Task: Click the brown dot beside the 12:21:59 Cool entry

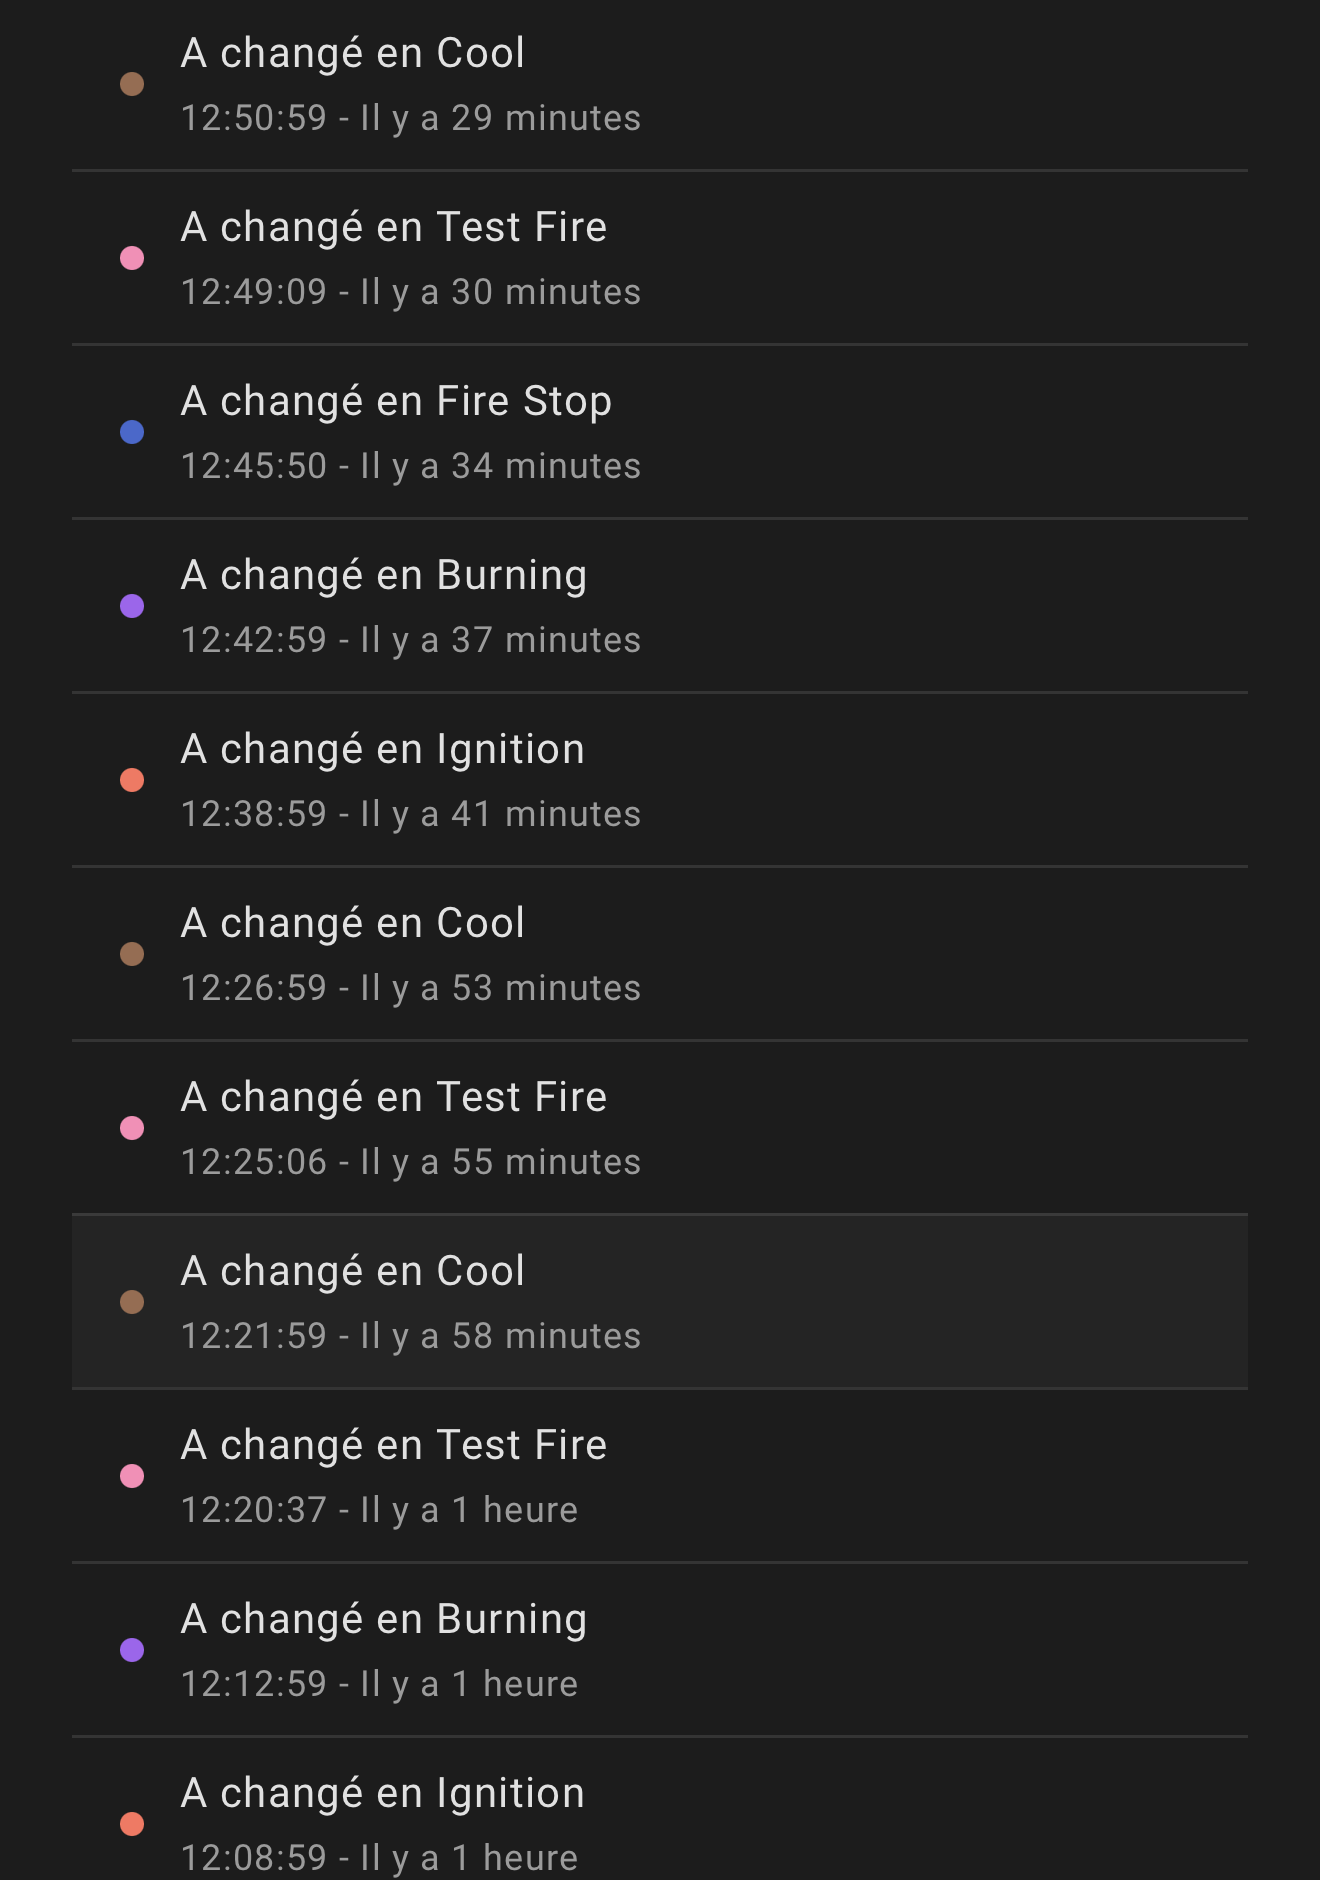Action: point(132,1302)
